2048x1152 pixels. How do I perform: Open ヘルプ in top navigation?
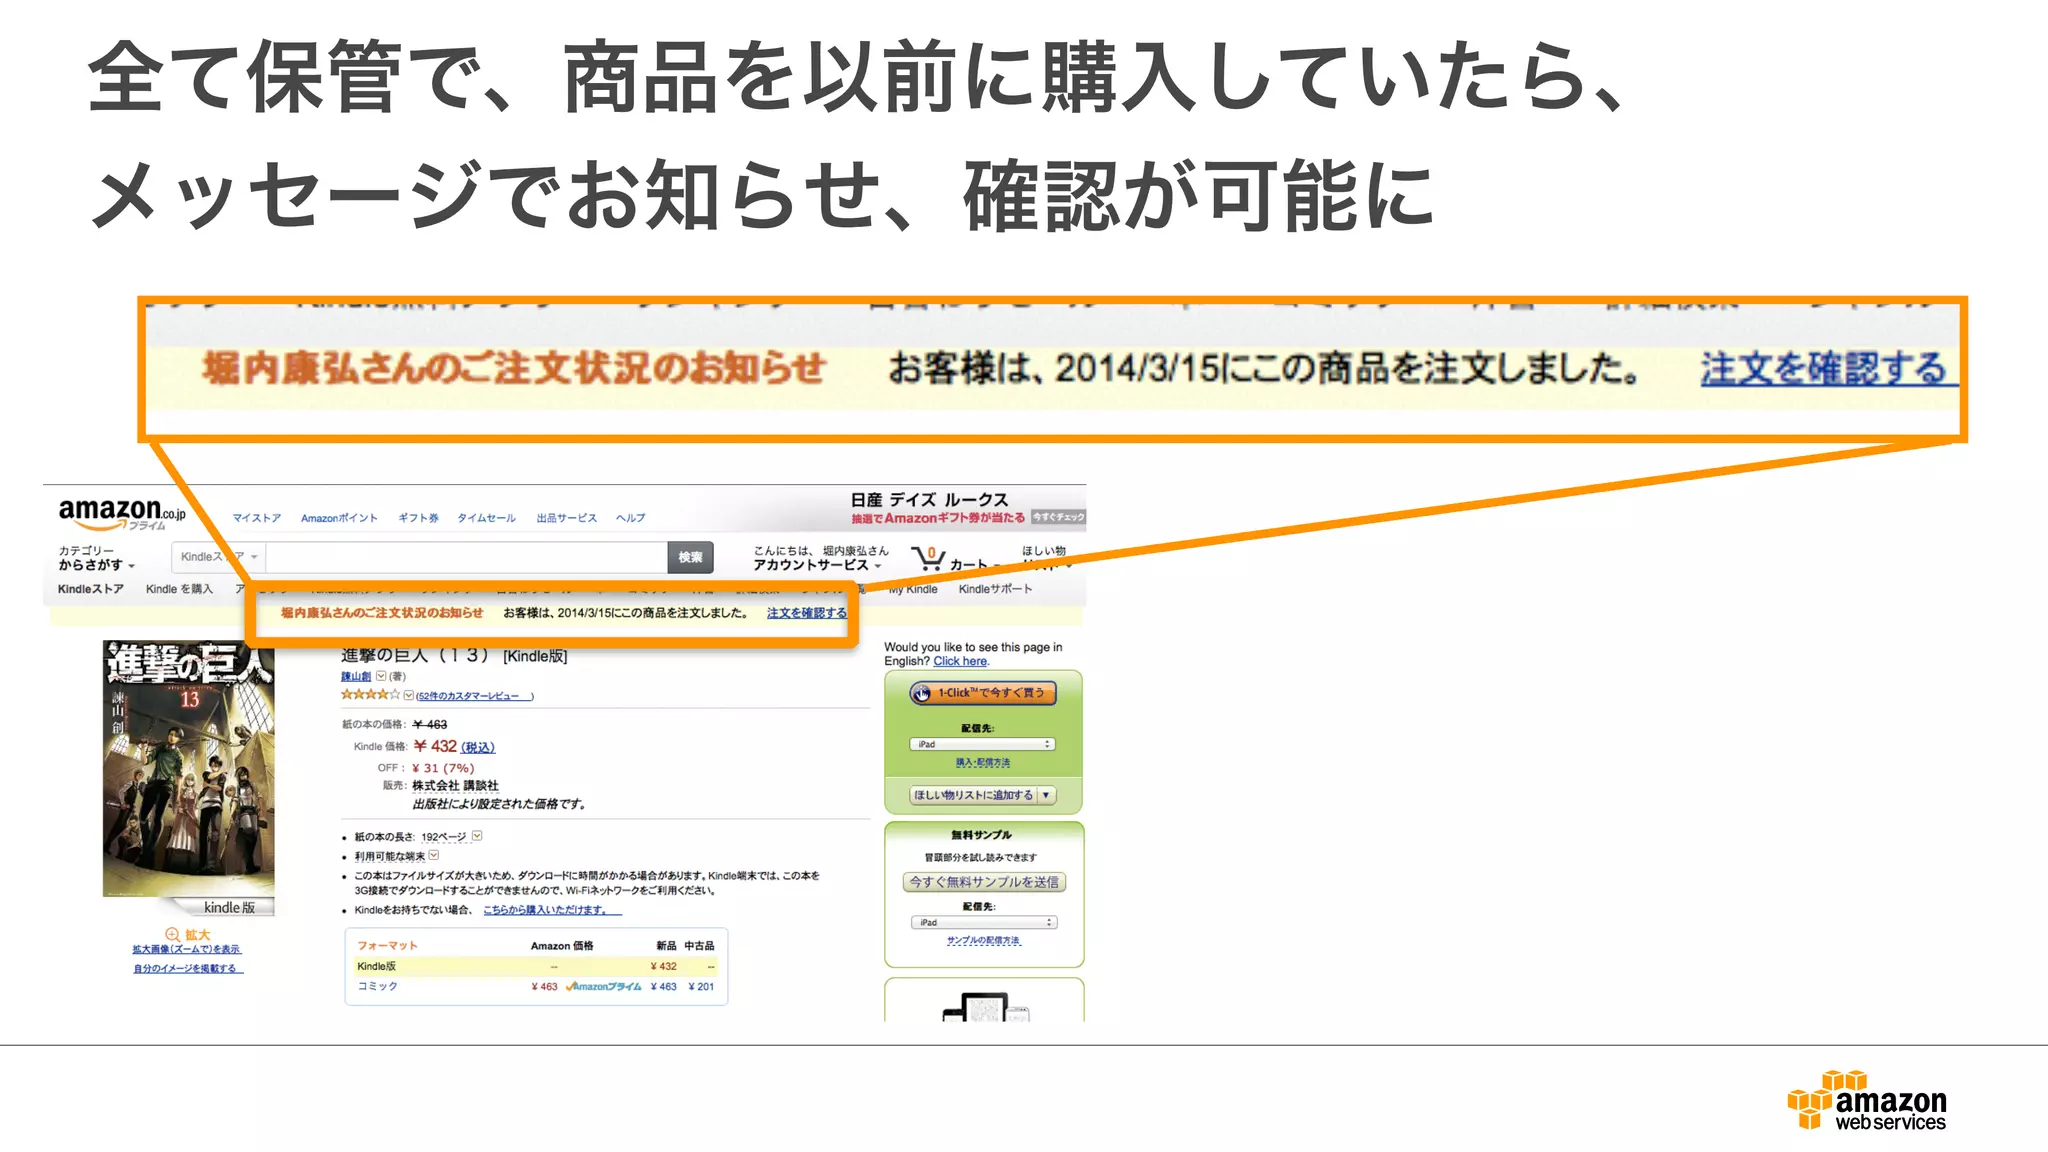[x=631, y=518]
